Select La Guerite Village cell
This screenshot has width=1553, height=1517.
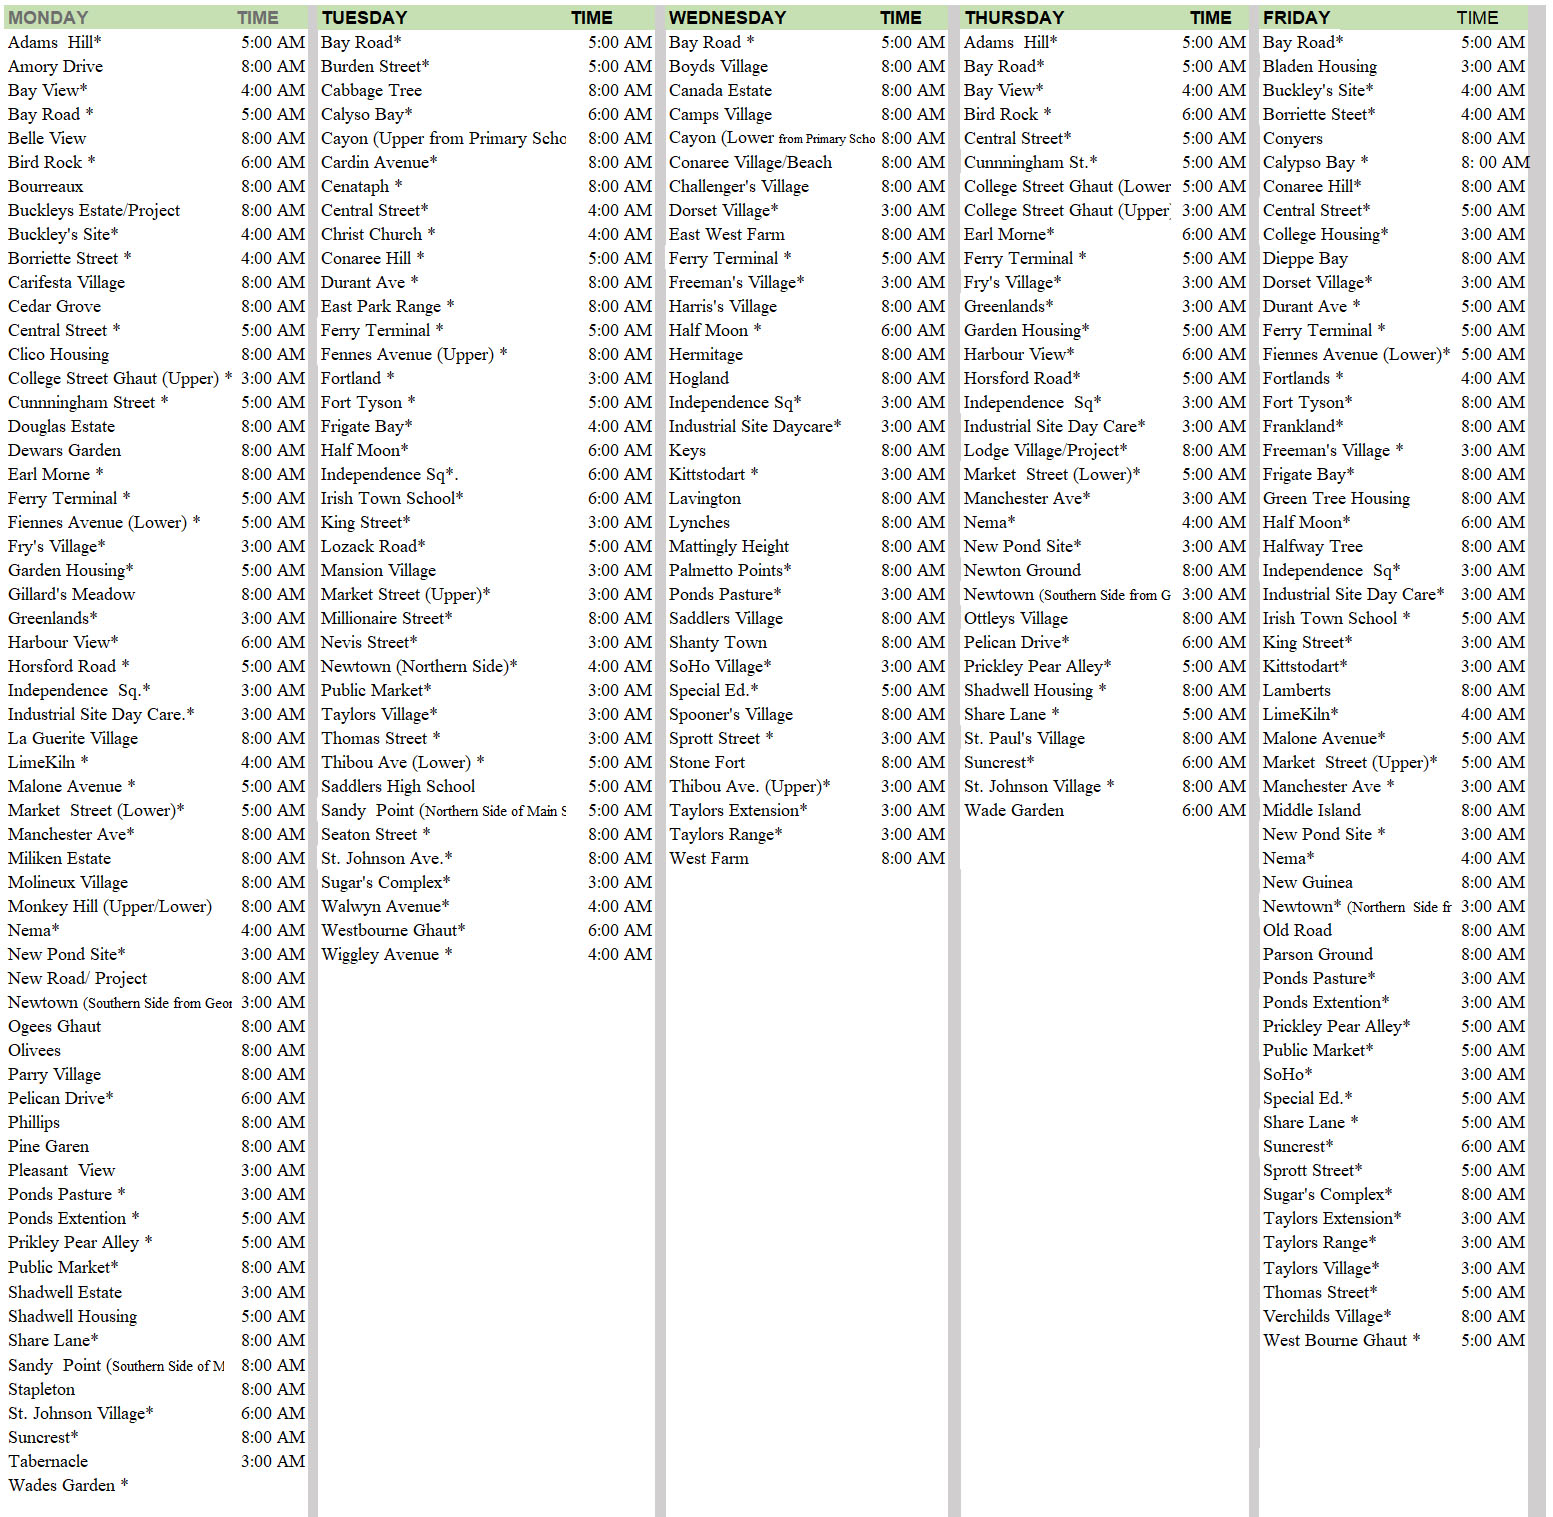73,738
